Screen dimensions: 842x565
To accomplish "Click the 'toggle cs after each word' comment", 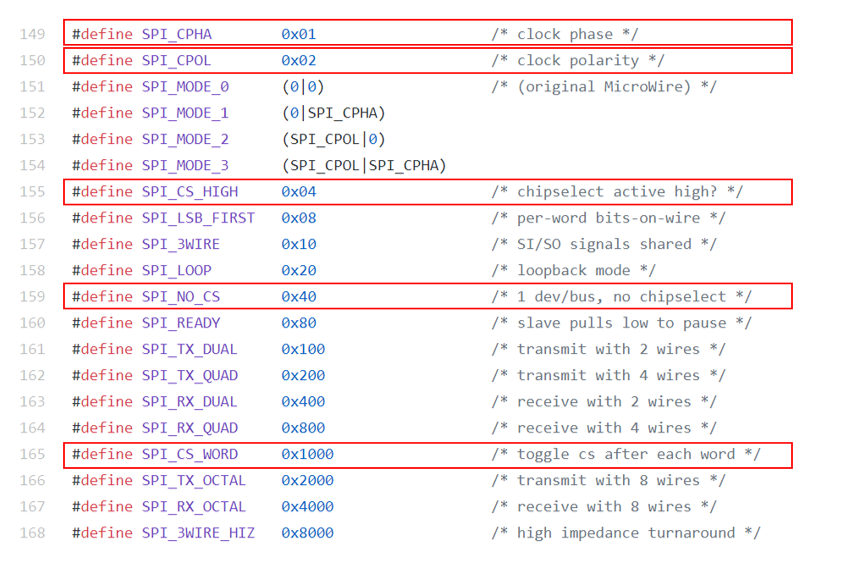I will tap(626, 454).
